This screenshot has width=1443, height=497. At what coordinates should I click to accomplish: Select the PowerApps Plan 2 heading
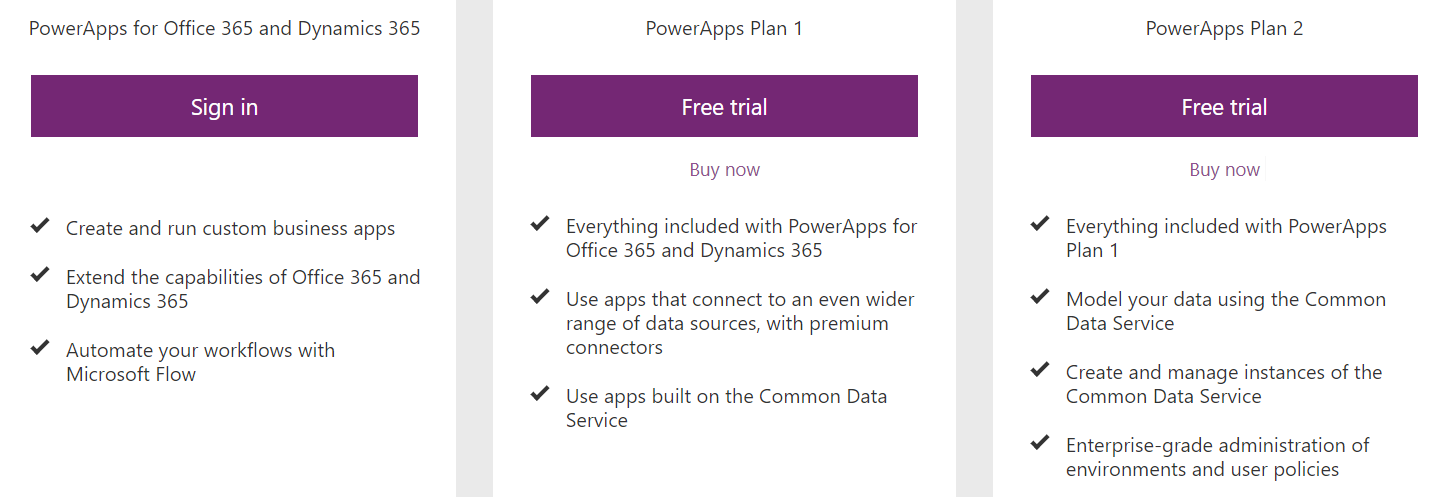tap(1224, 28)
